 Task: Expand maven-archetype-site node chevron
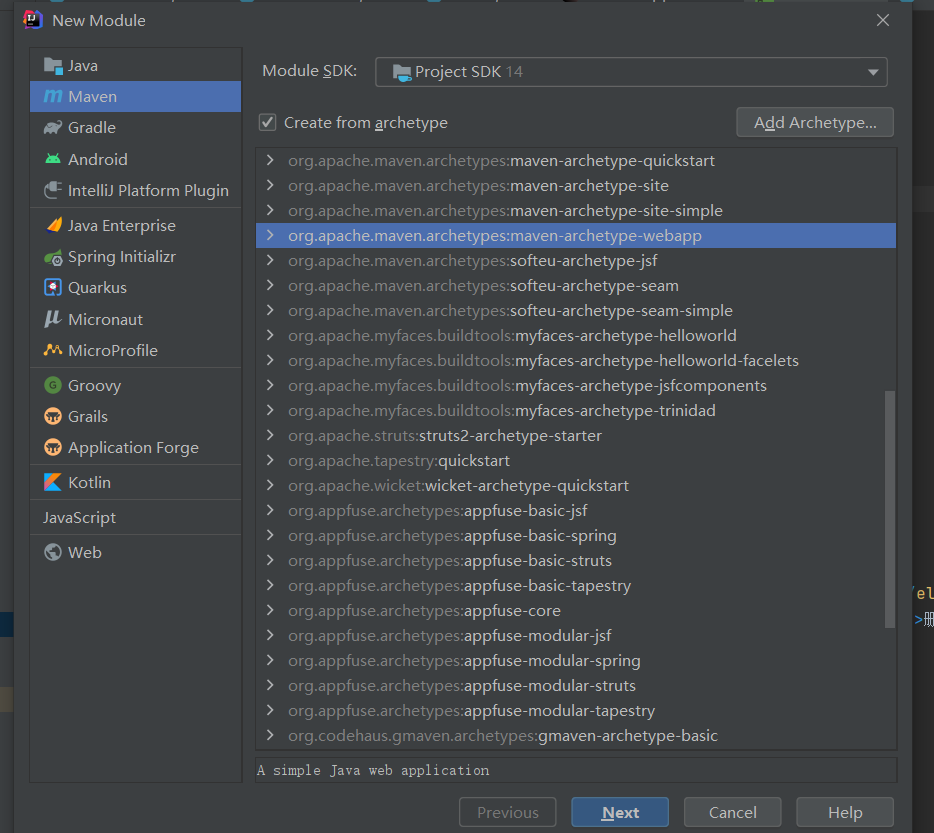click(270, 185)
